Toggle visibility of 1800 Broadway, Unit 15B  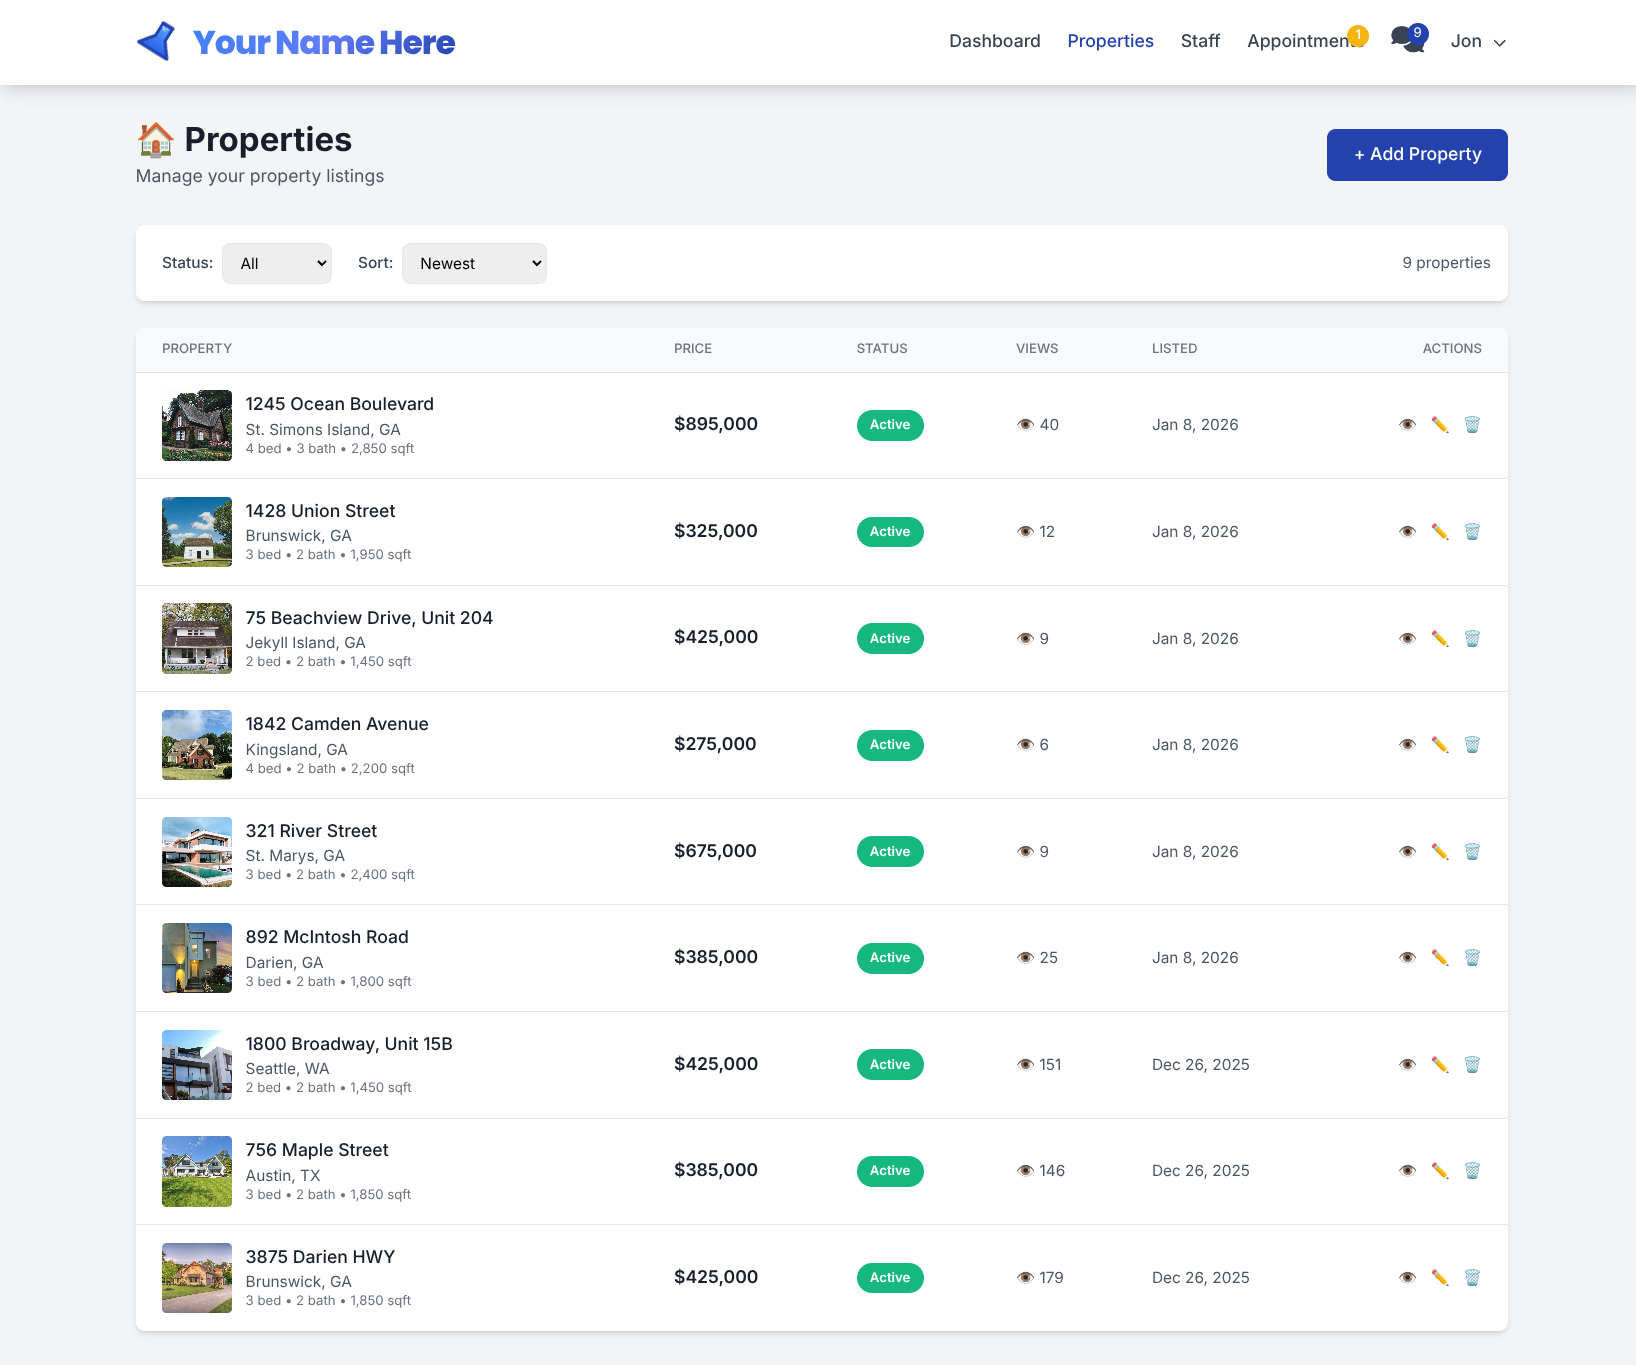1408,1064
